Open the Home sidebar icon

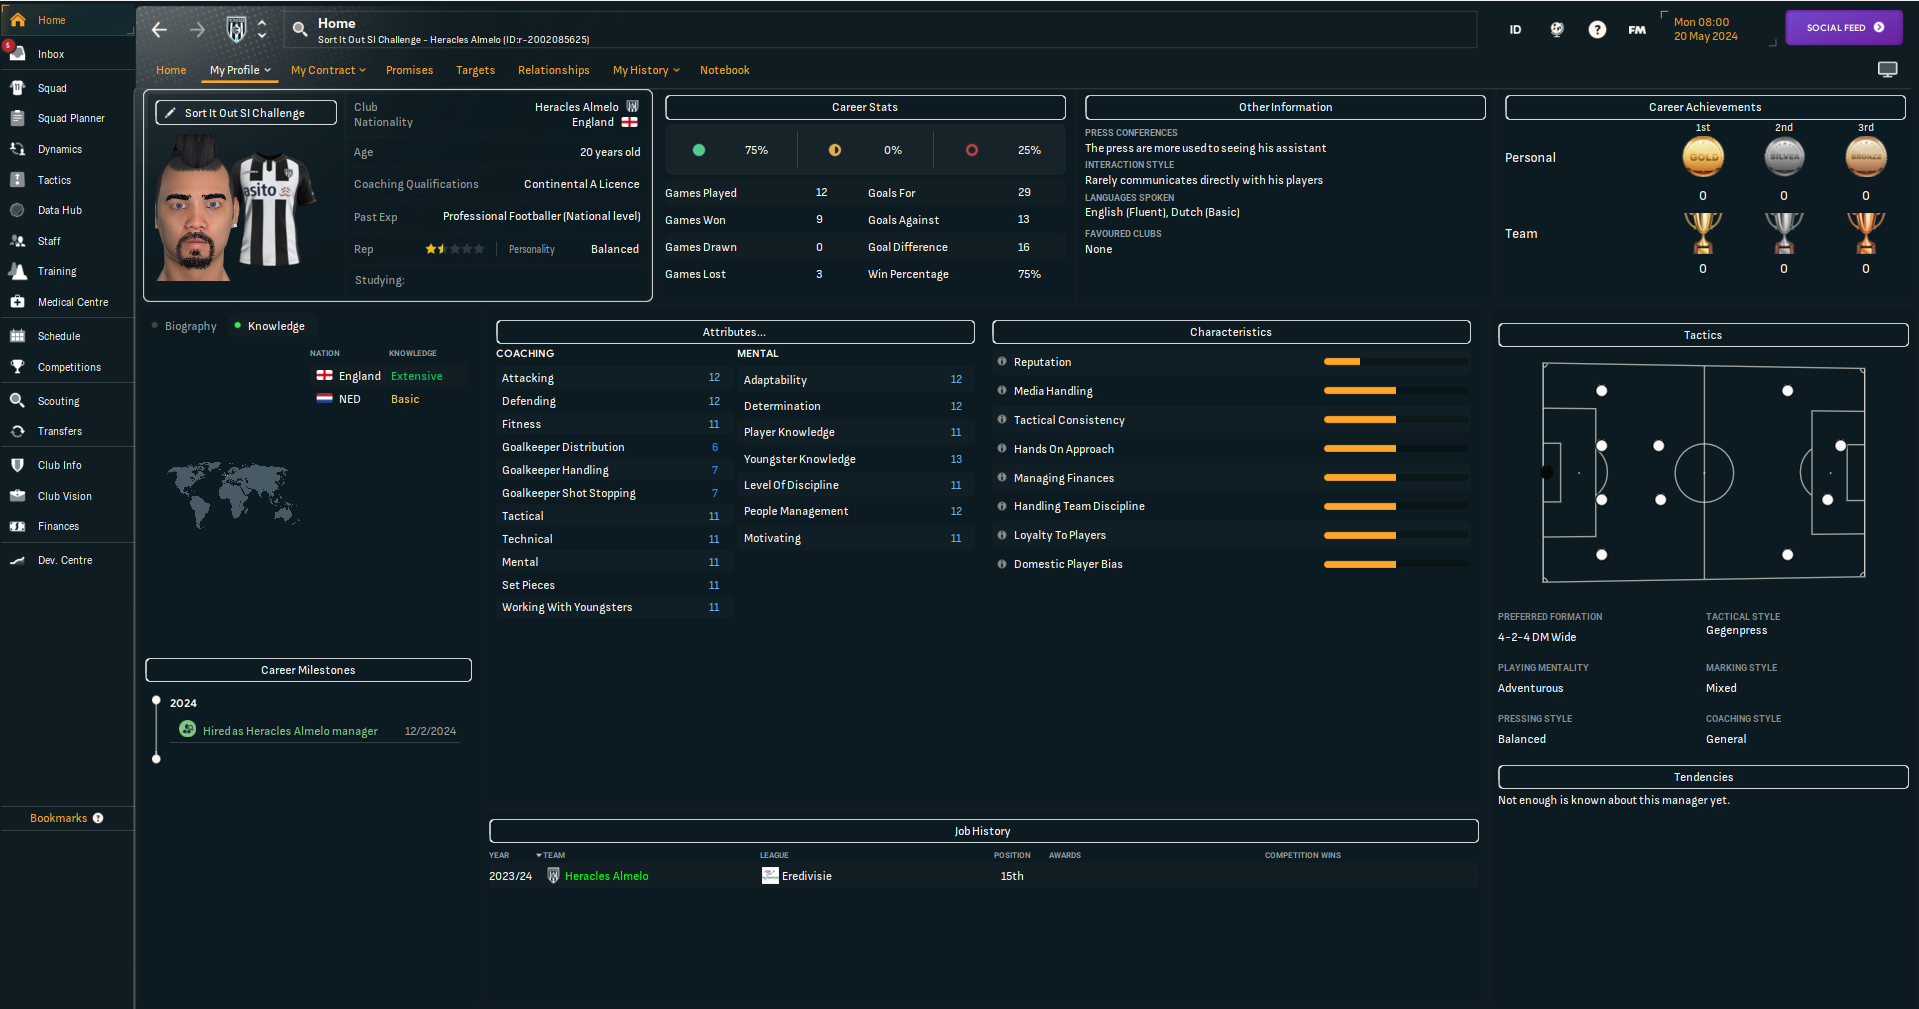pos(18,20)
